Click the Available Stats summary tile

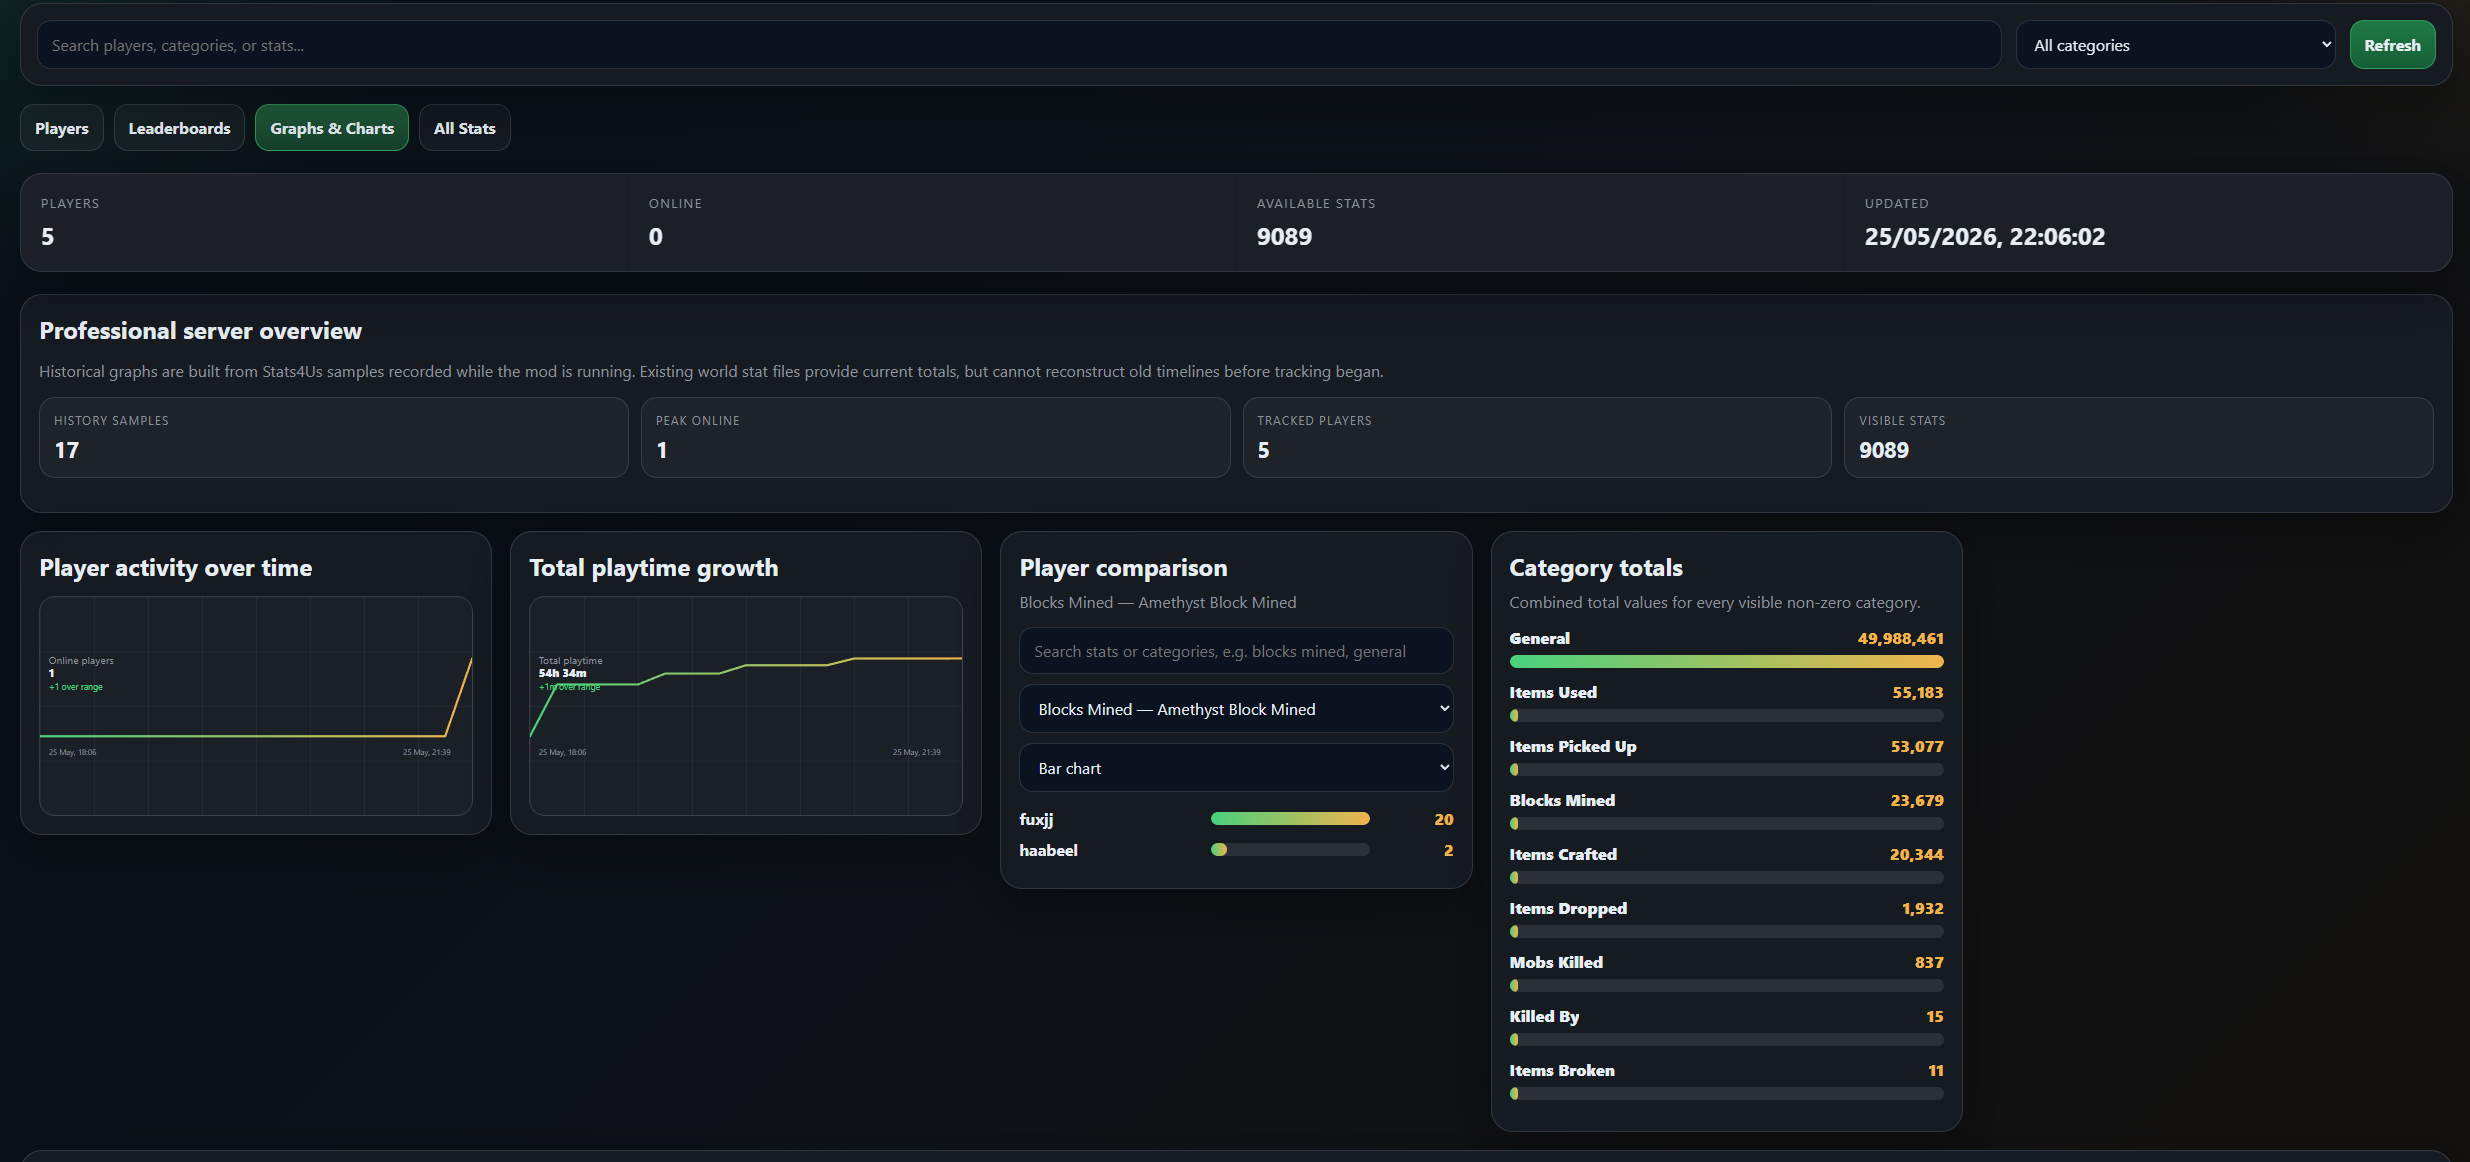click(x=1541, y=223)
